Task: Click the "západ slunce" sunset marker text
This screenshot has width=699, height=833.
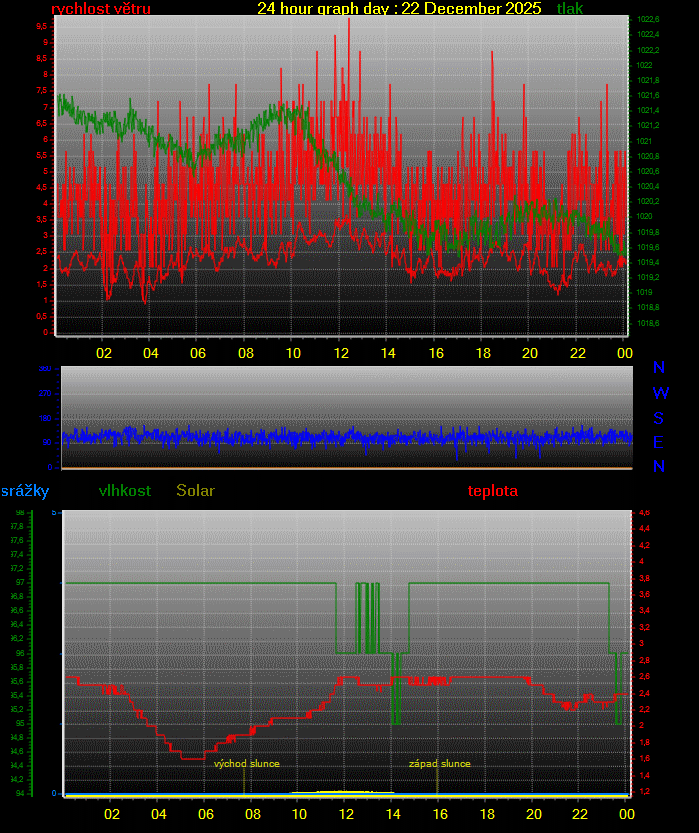Action: [x=439, y=764]
